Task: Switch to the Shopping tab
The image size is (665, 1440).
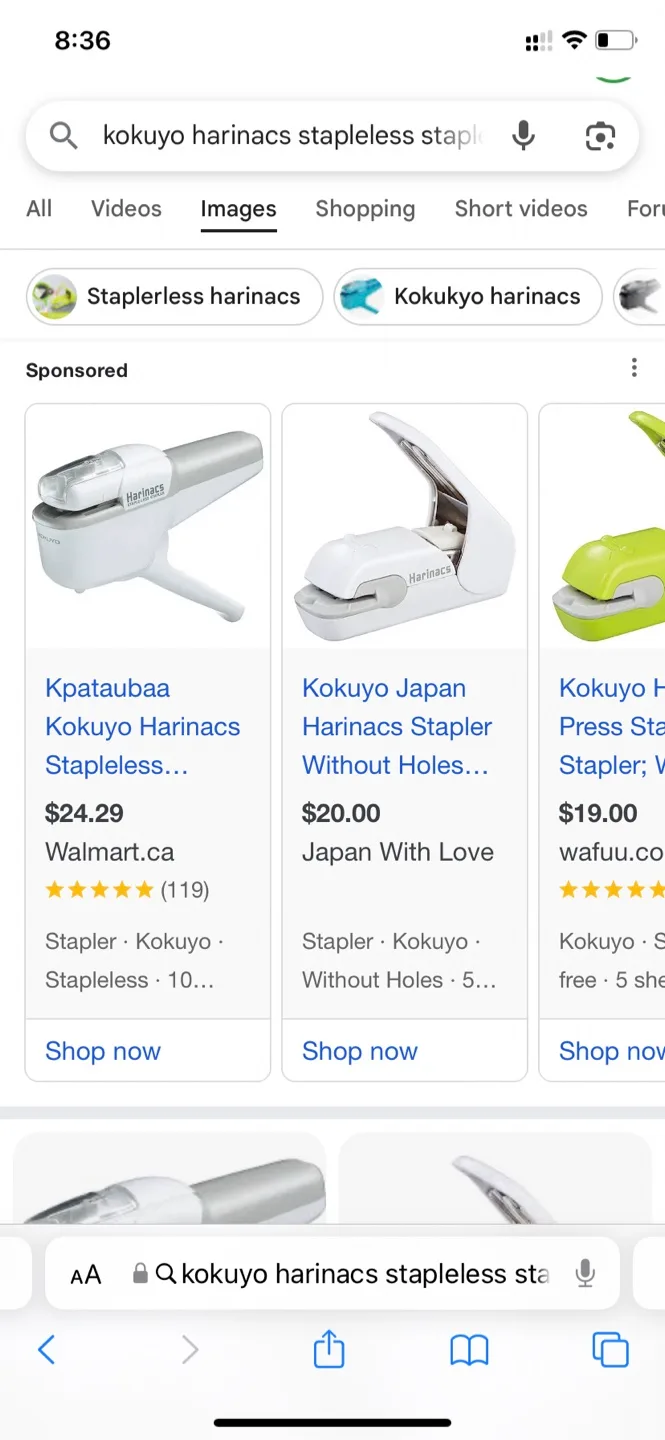Action: click(365, 208)
